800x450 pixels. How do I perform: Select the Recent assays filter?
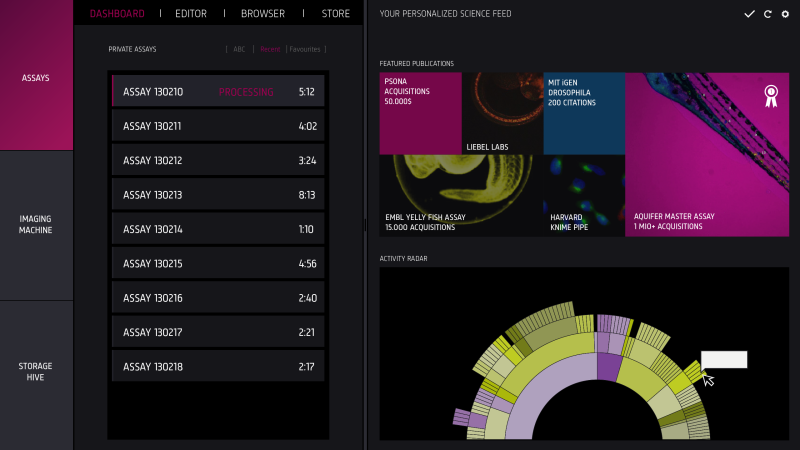pos(270,49)
